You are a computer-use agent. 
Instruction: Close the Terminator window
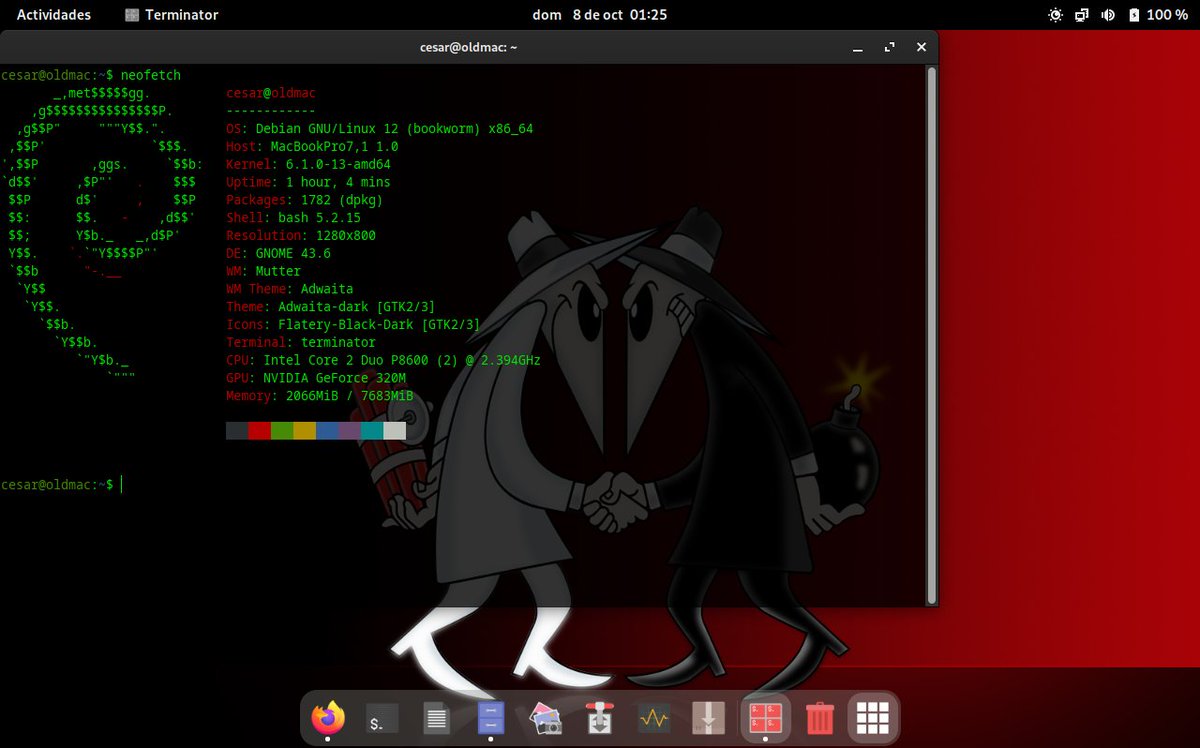pyautogui.click(x=922, y=47)
